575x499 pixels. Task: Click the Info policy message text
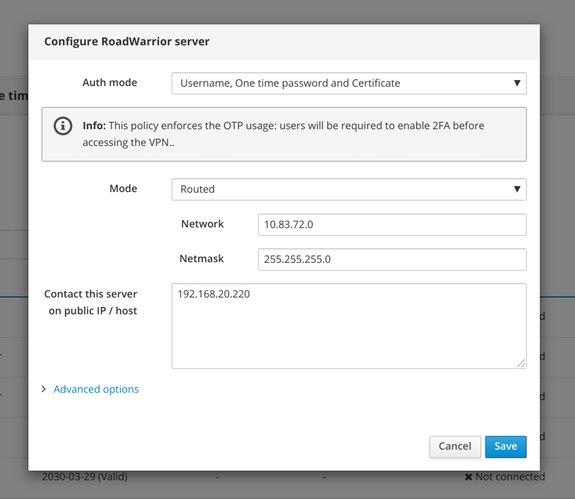point(283,134)
